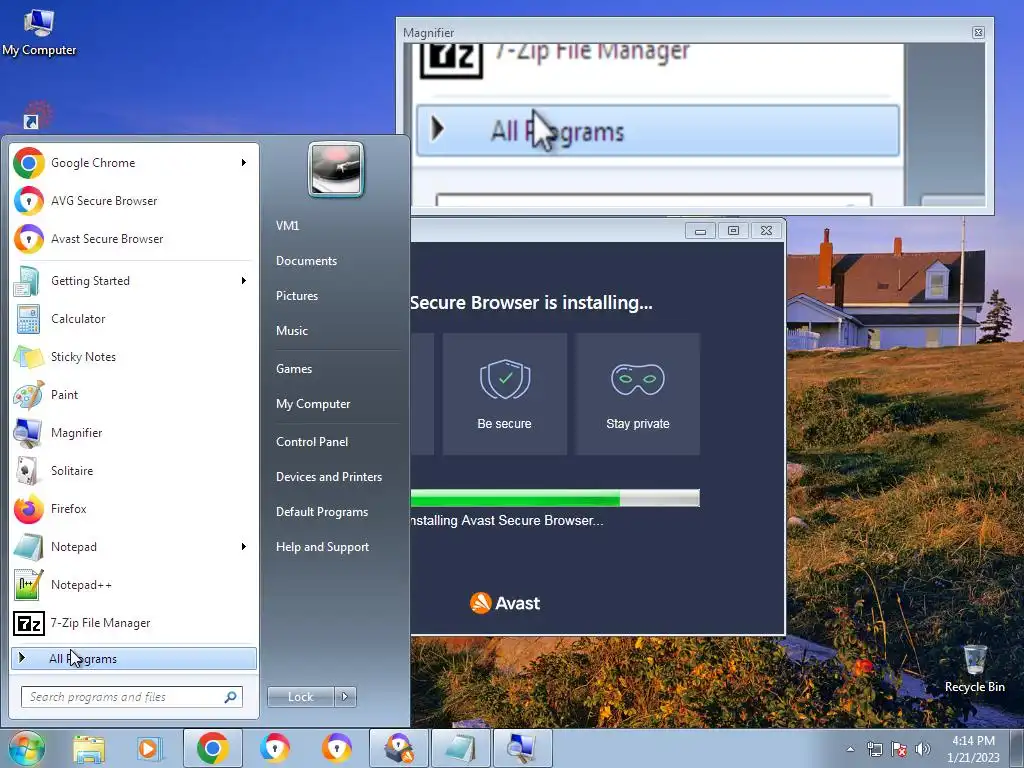The width and height of the screenshot is (1024, 768).
Task: Click the Avast installation progress bar
Action: pyautogui.click(x=555, y=498)
